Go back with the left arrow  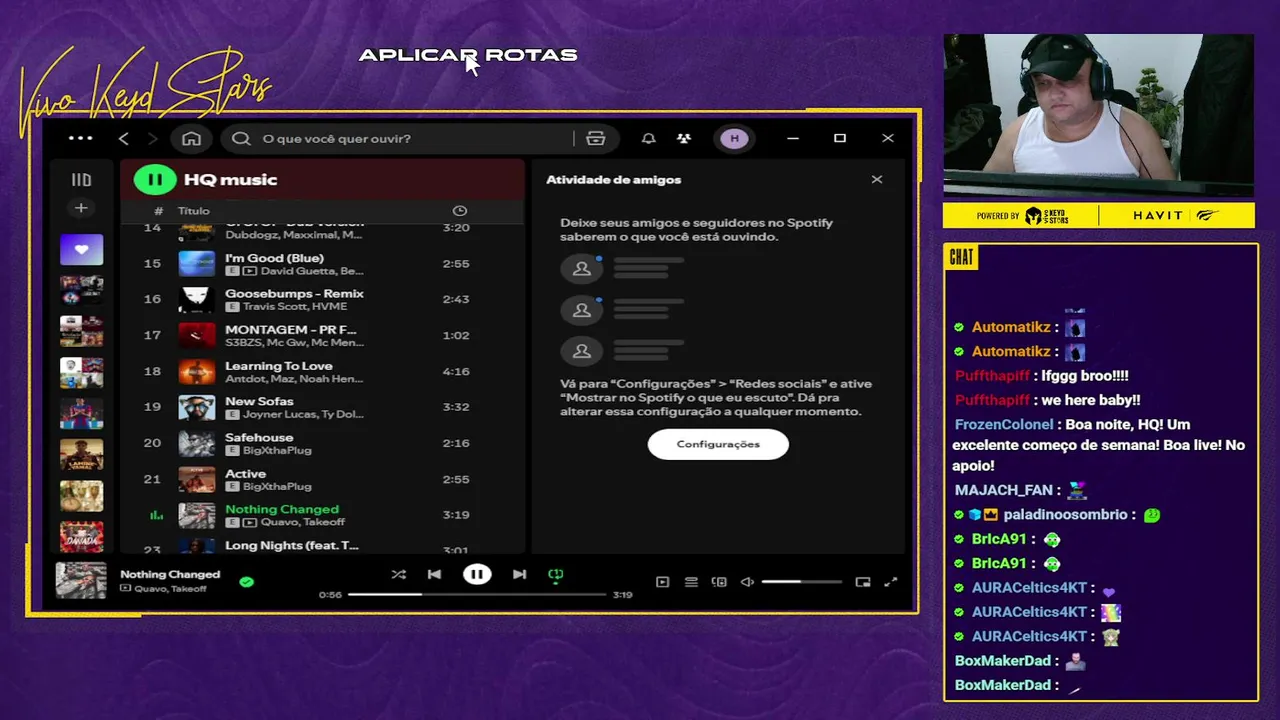tap(123, 138)
